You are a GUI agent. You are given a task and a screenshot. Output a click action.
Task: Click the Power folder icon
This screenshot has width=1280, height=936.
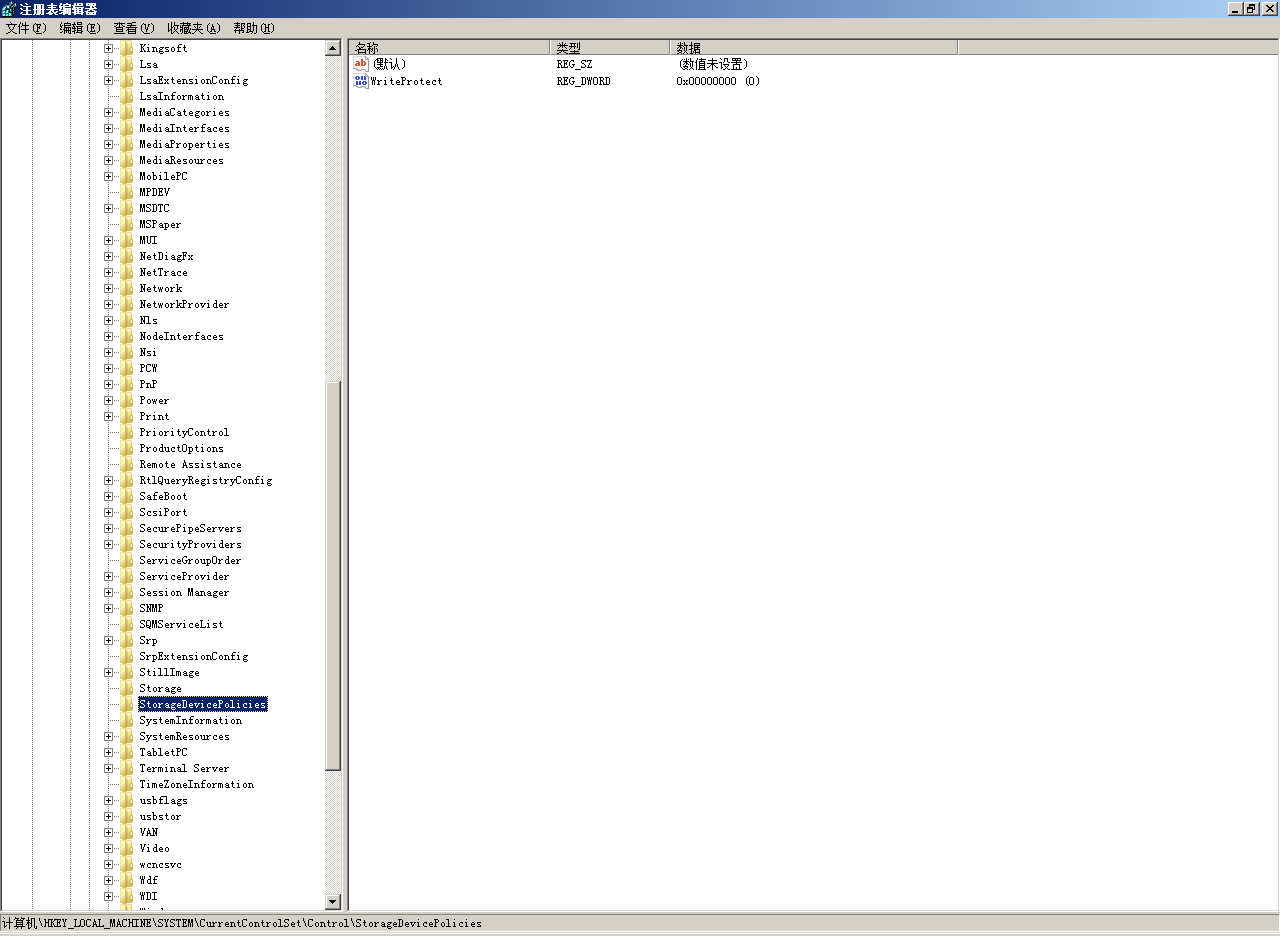click(126, 400)
